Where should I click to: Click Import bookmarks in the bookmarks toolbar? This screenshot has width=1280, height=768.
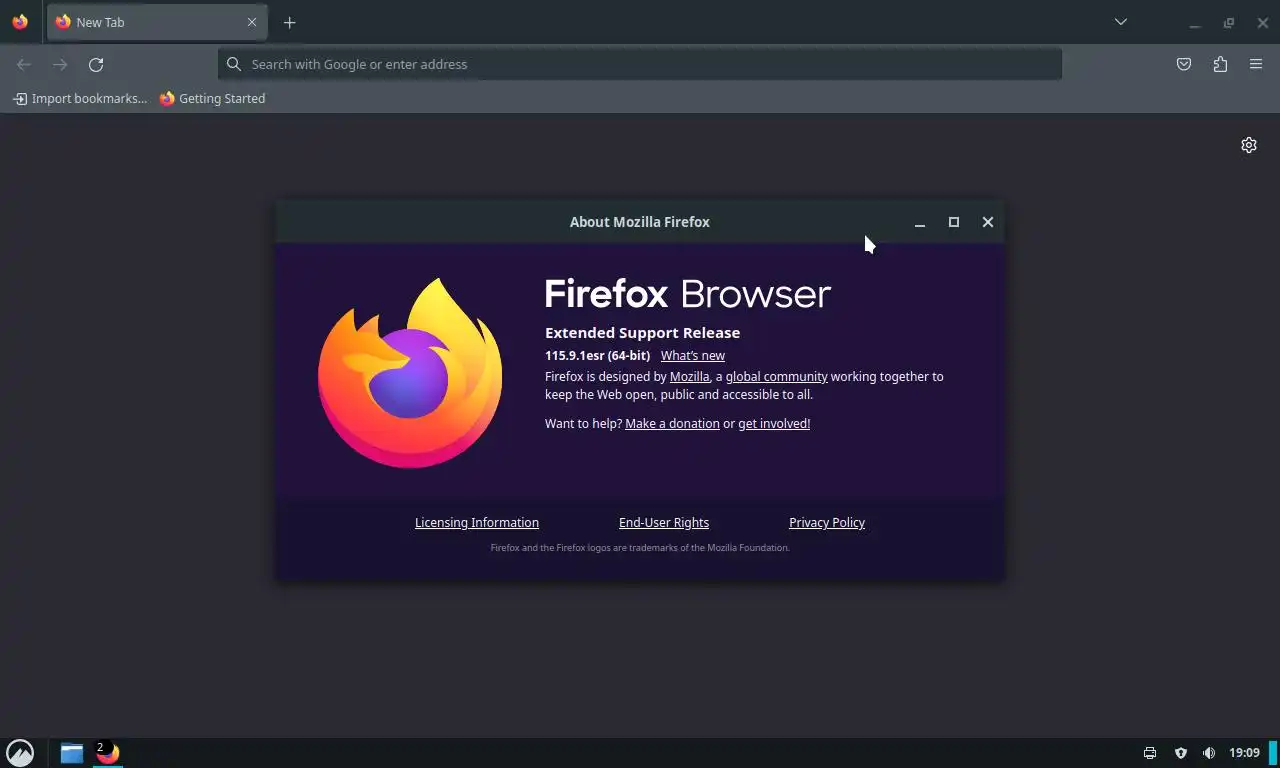[x=80, y=98]
